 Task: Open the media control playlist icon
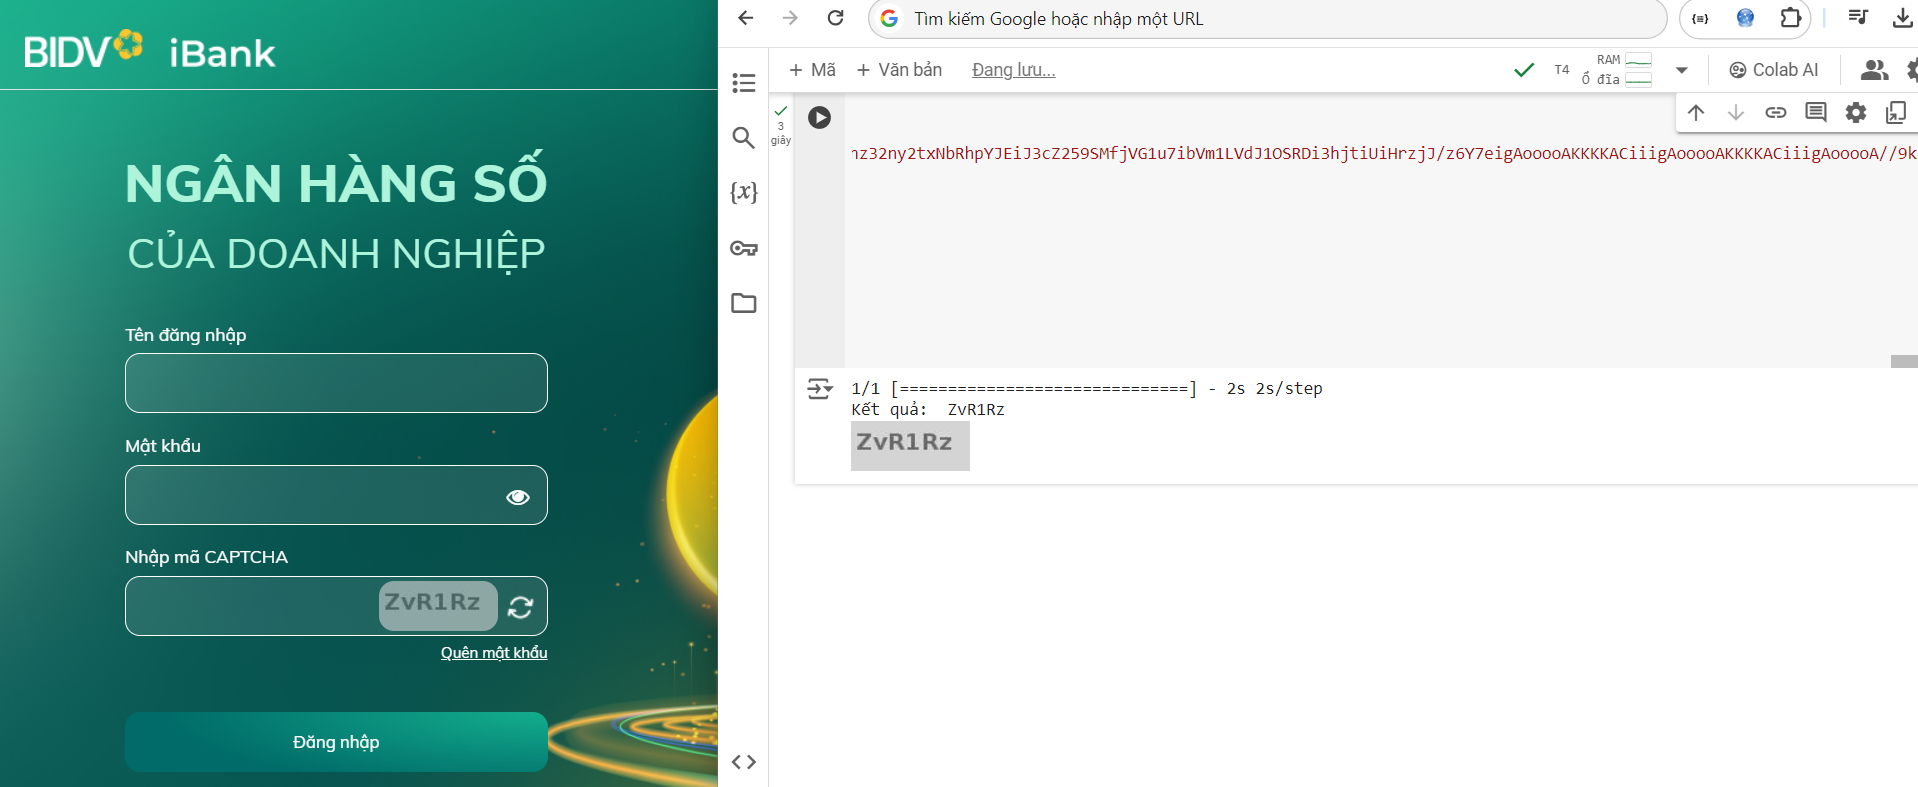pyautogui.click(x=1858, y=17)
